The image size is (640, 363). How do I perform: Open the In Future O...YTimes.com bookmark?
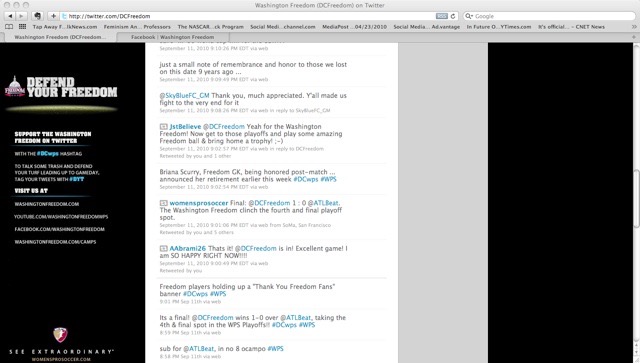[499, 27]
